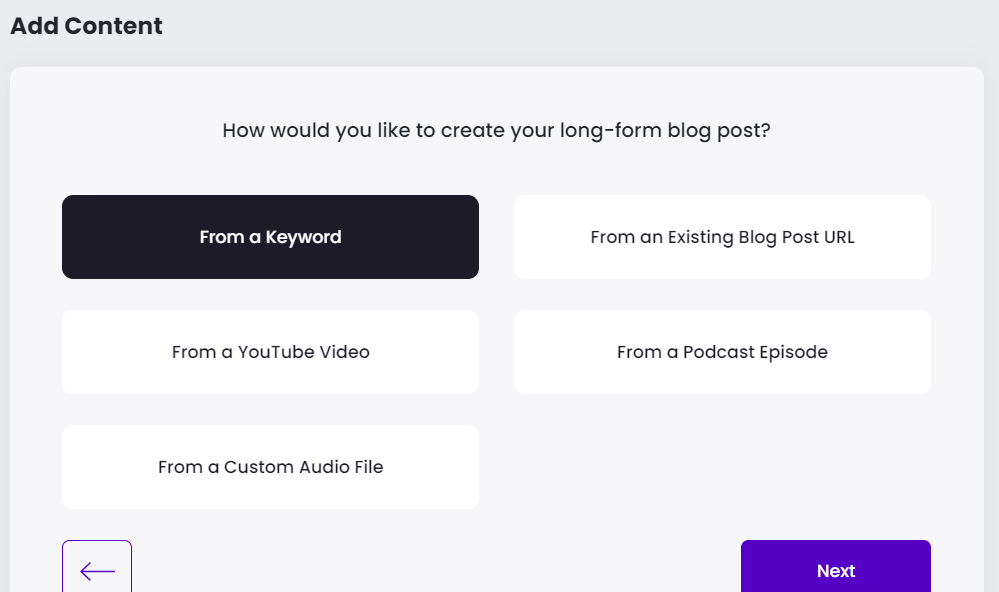Image resolution: width=999 pixels, height=592 pixels.
Task: Click the 'Next' label on the purple button
Action: point(835,571)
